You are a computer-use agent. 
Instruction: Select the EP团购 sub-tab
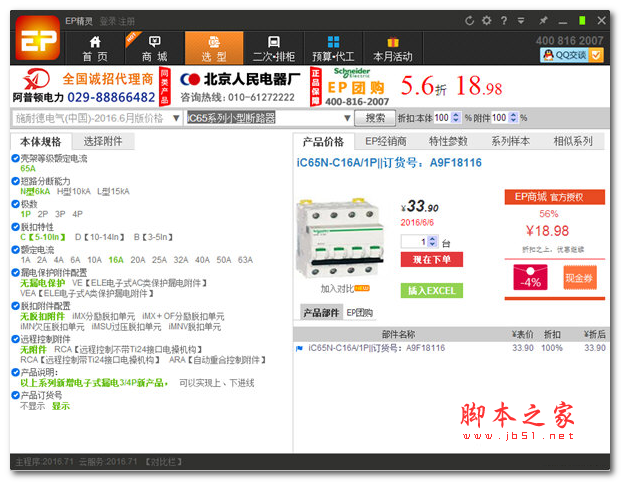point(360,313)
